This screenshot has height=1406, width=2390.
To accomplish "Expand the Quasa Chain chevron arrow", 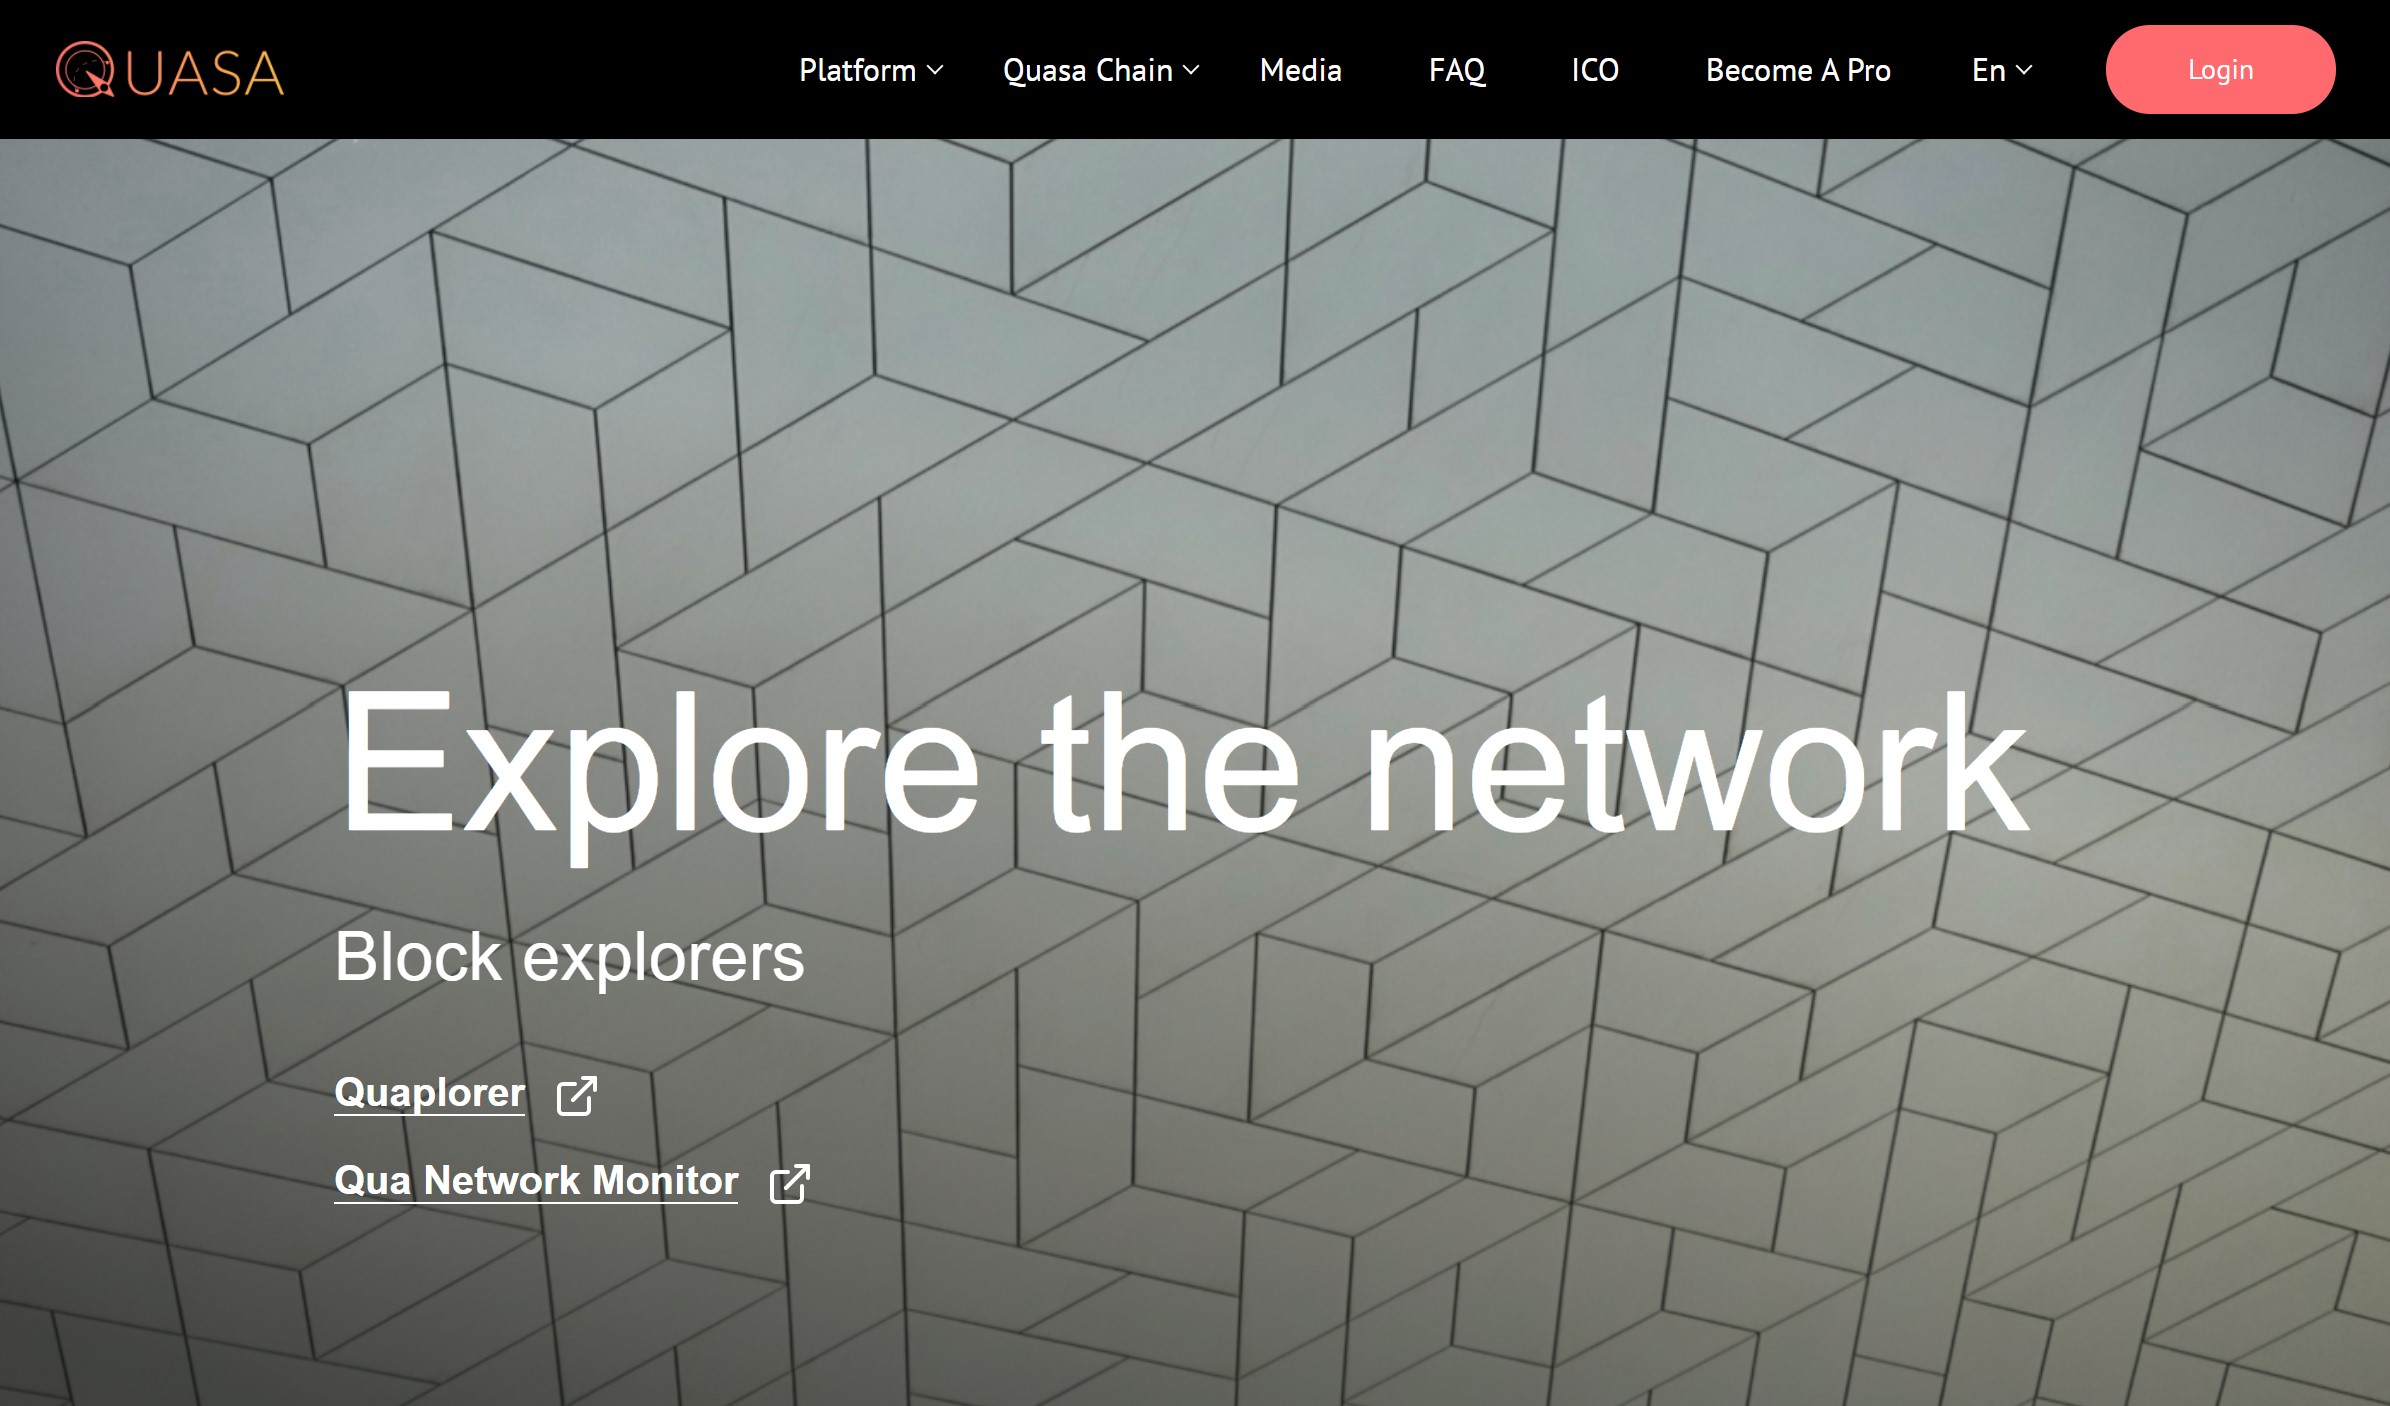I will pos(1191,70).
